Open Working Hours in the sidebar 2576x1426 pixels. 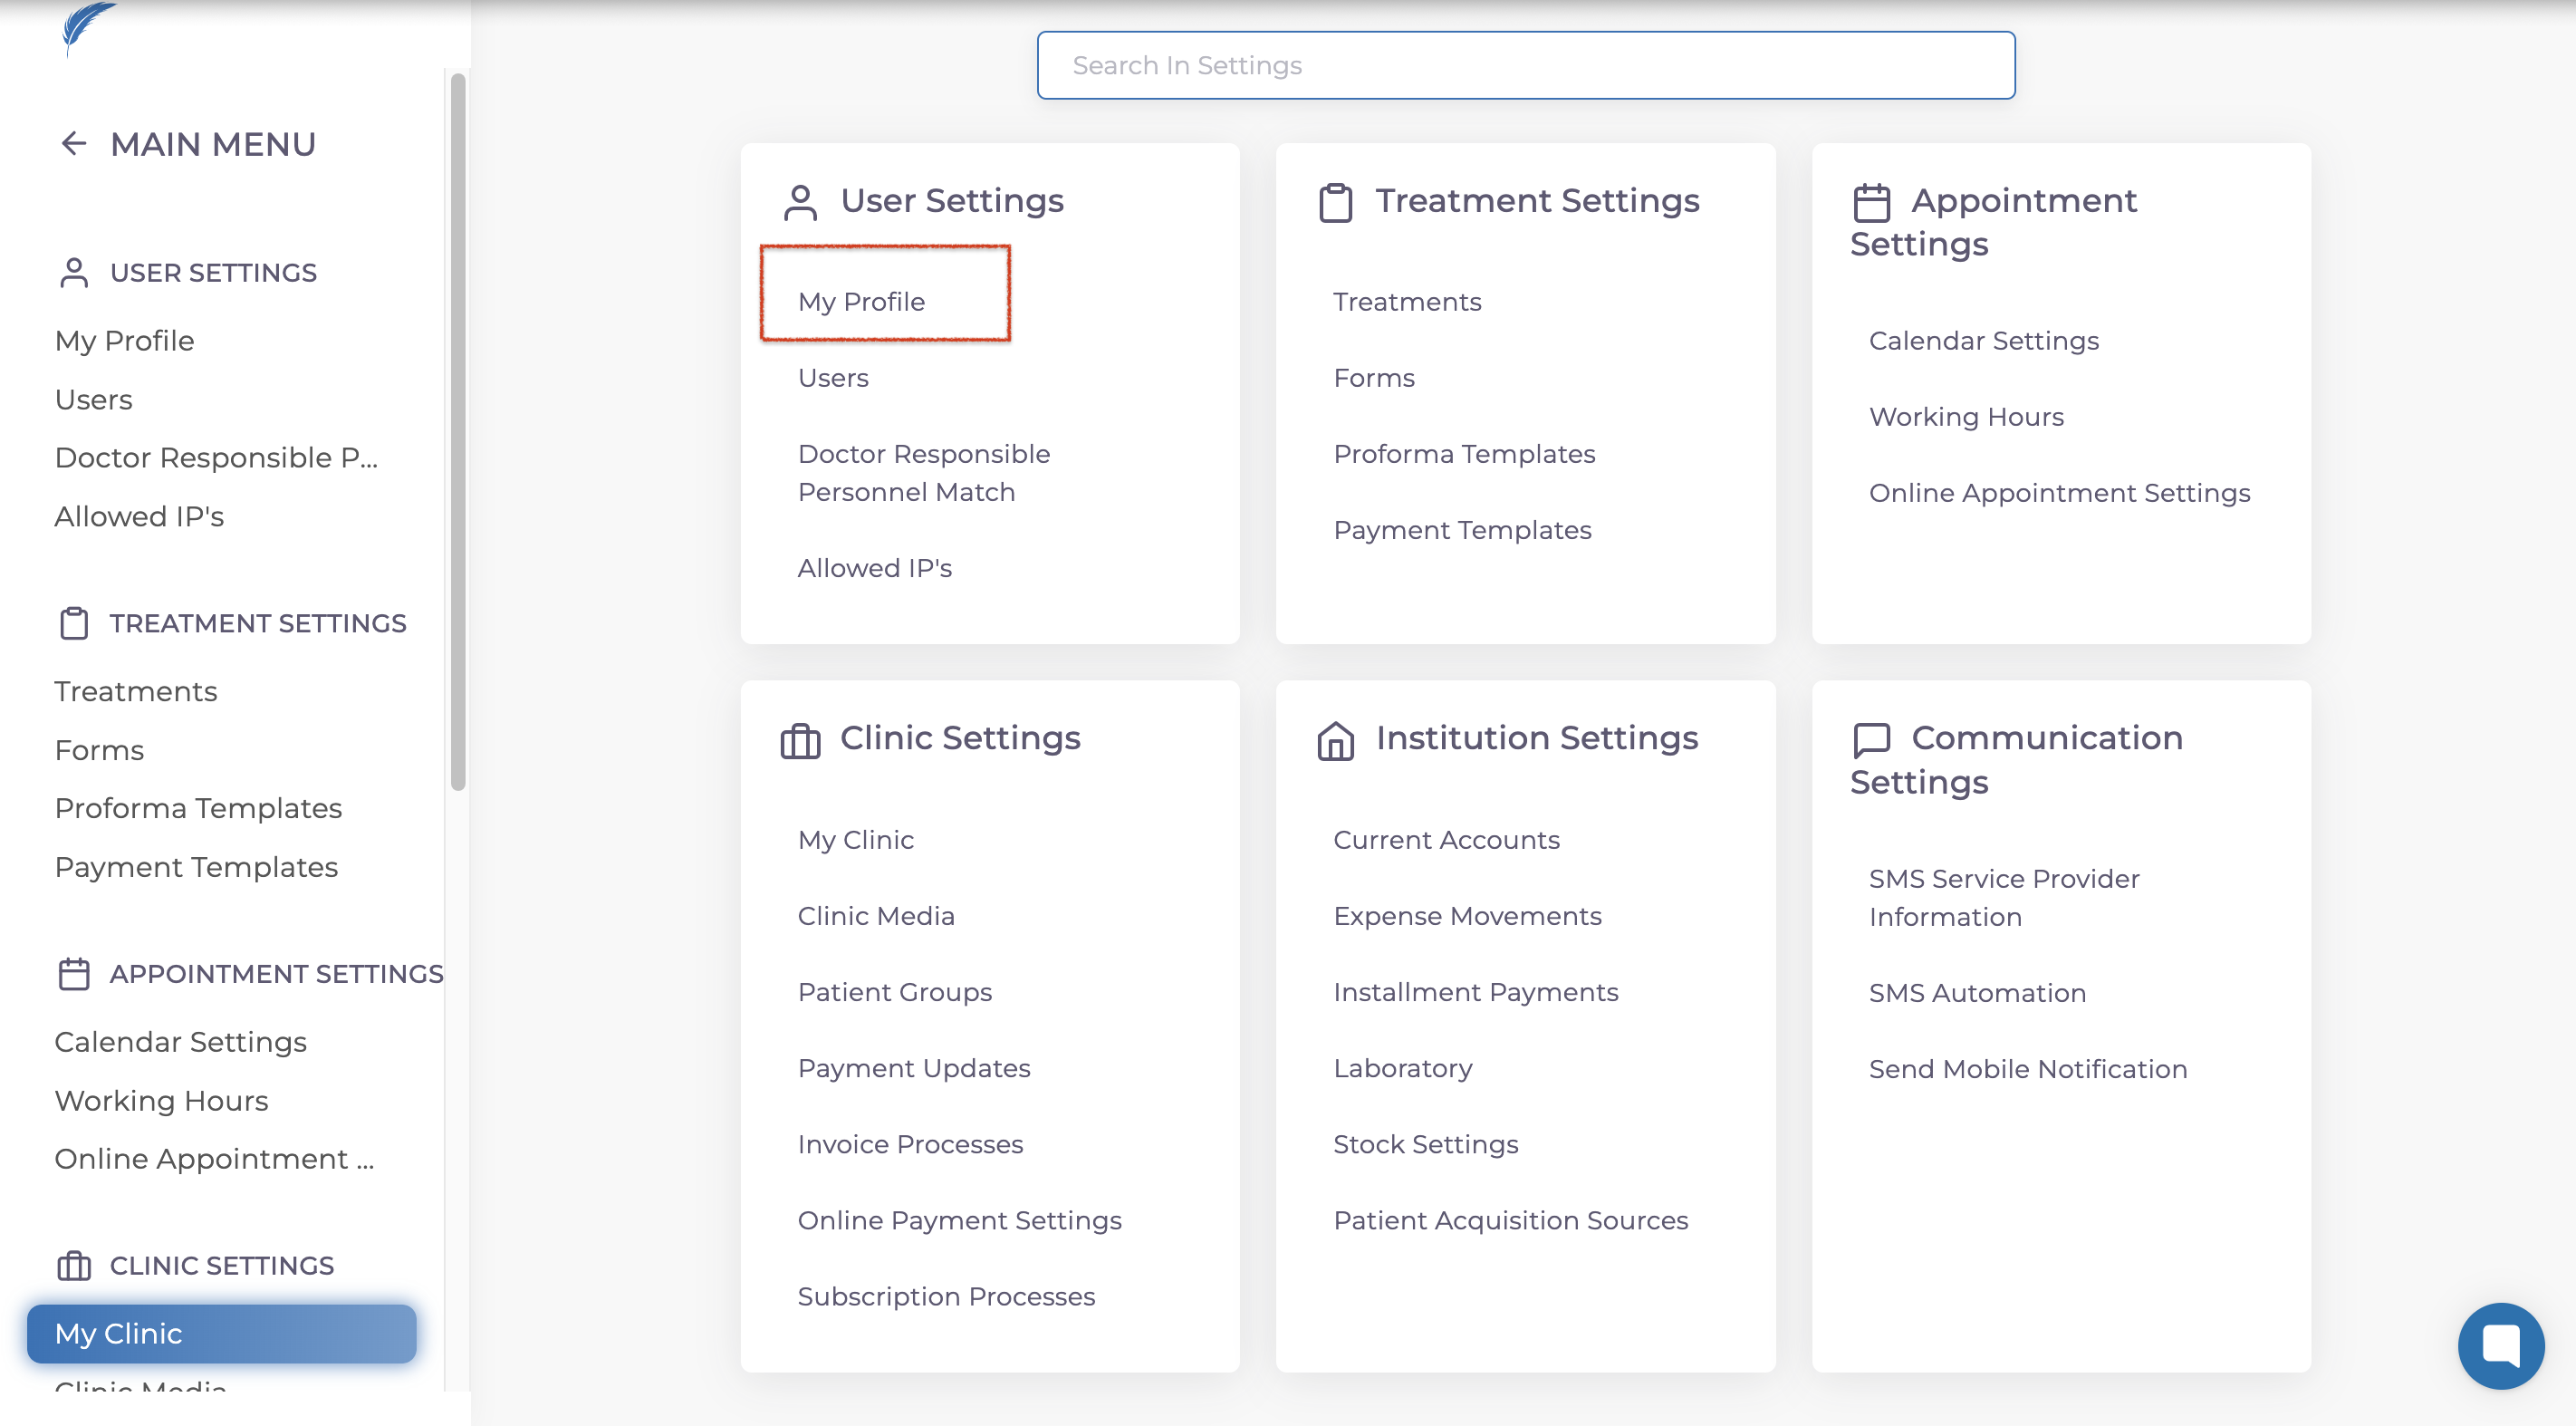pyautogui.click(x=161, y=1100)
